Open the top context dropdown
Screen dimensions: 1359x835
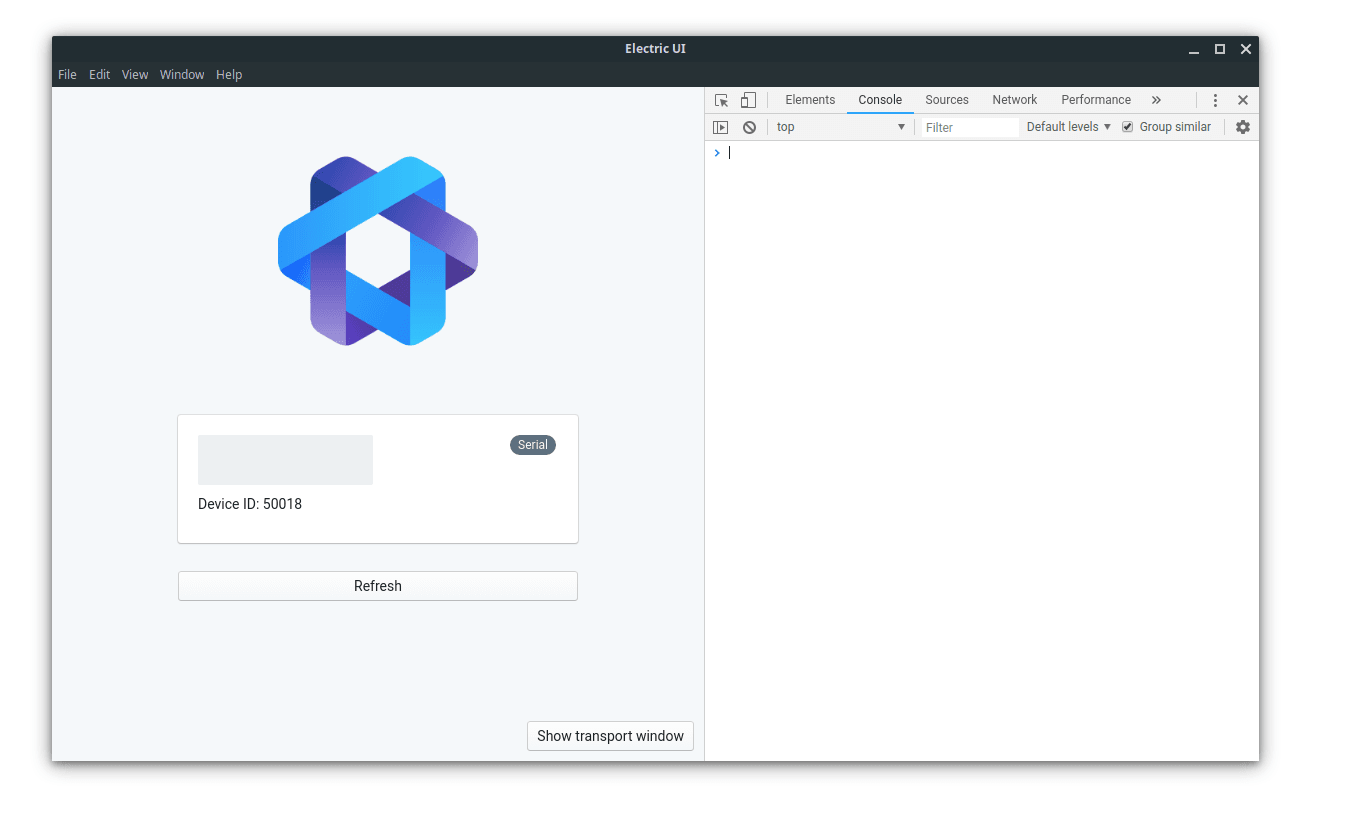click(840, 127)
